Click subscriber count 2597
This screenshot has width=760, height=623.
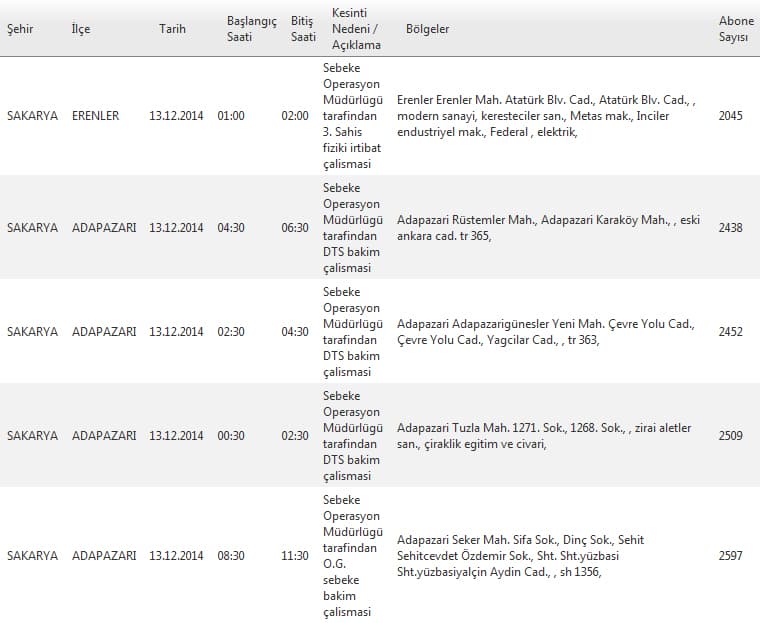(730, 556)
